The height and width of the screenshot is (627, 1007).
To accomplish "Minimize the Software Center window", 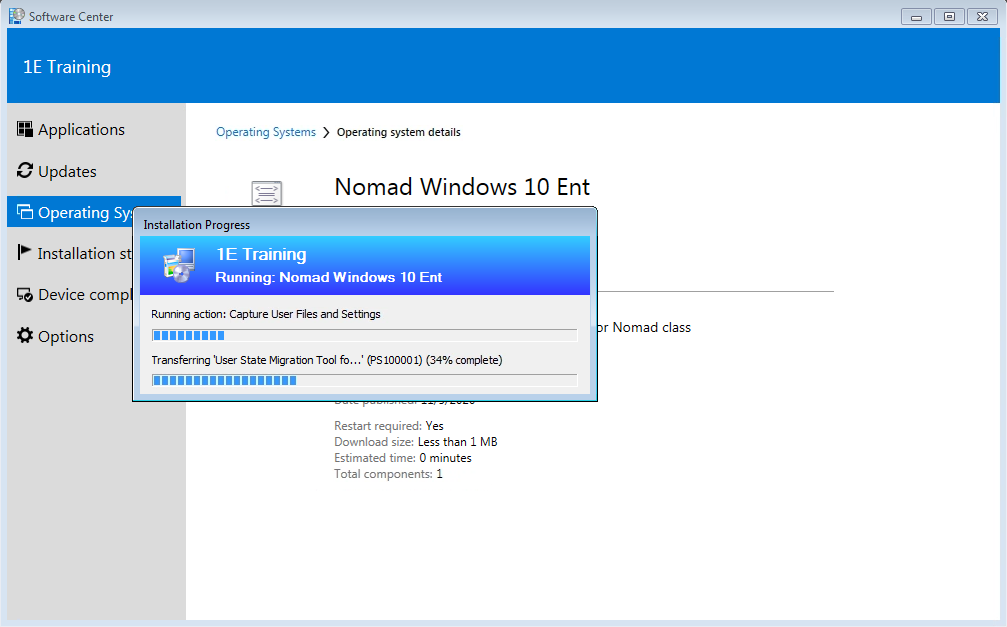I will click(x=916, y=16).
